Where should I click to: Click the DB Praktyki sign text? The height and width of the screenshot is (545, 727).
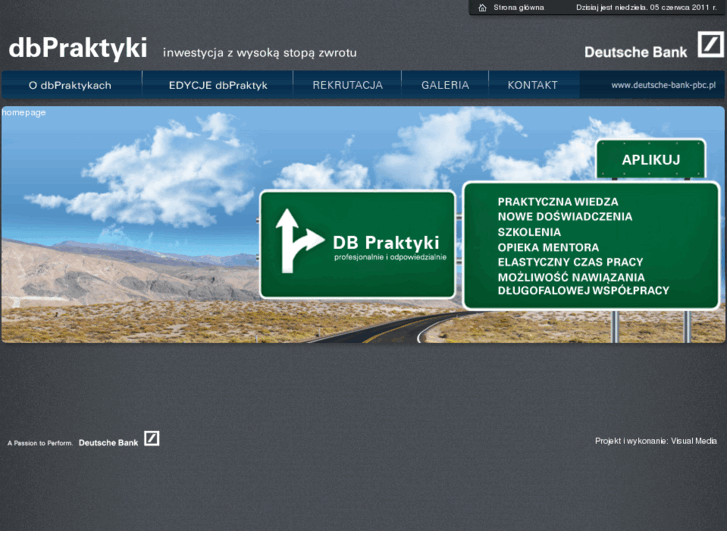386,243
